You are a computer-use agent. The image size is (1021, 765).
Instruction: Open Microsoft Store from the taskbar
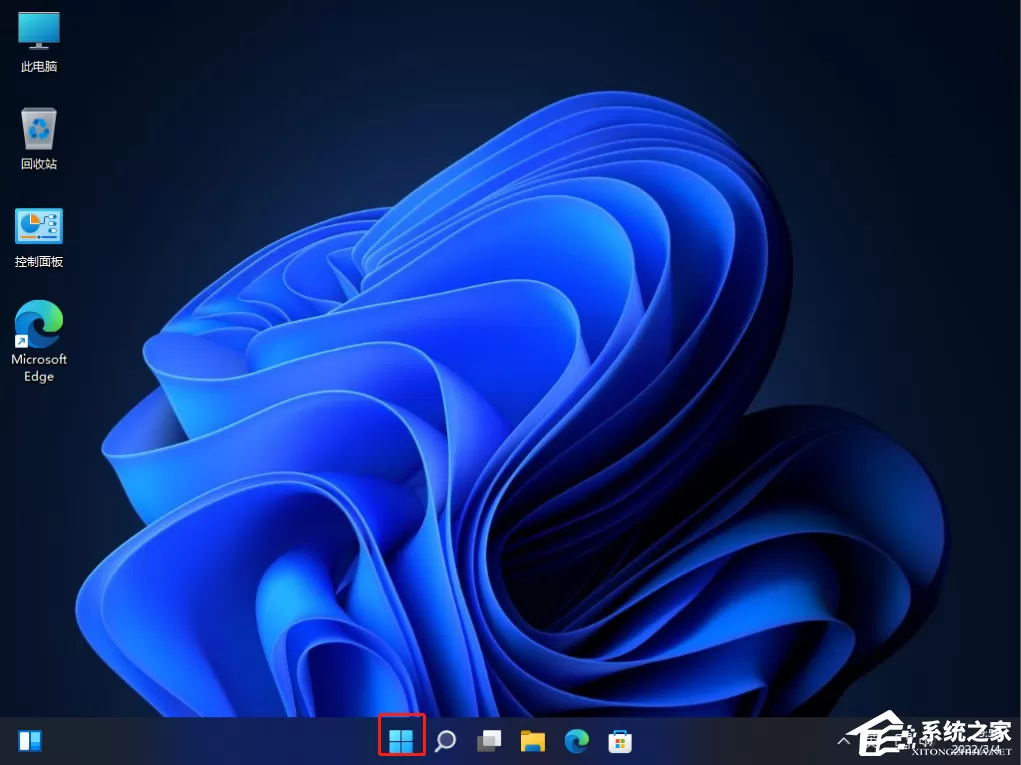[620, 741]
